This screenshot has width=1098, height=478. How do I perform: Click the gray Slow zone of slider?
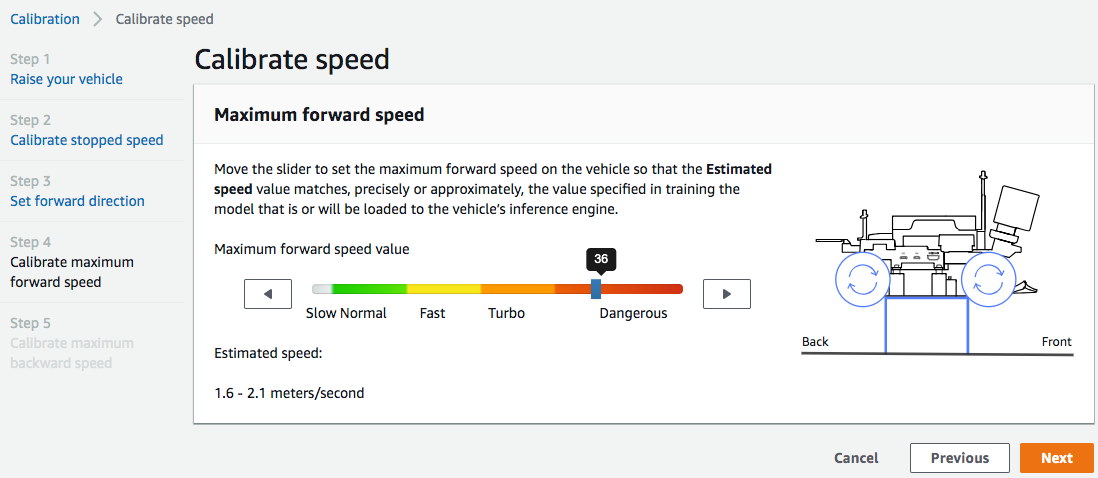(x=322, y=289)
